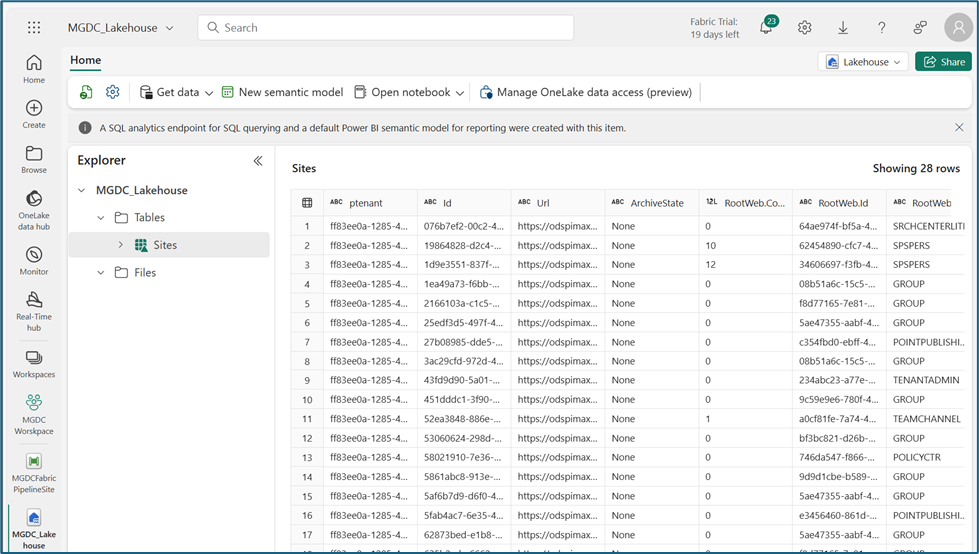979x554 pixels.
Task: Open the Lakehouse mode switcher dropdown
Action: click(863, 62)
